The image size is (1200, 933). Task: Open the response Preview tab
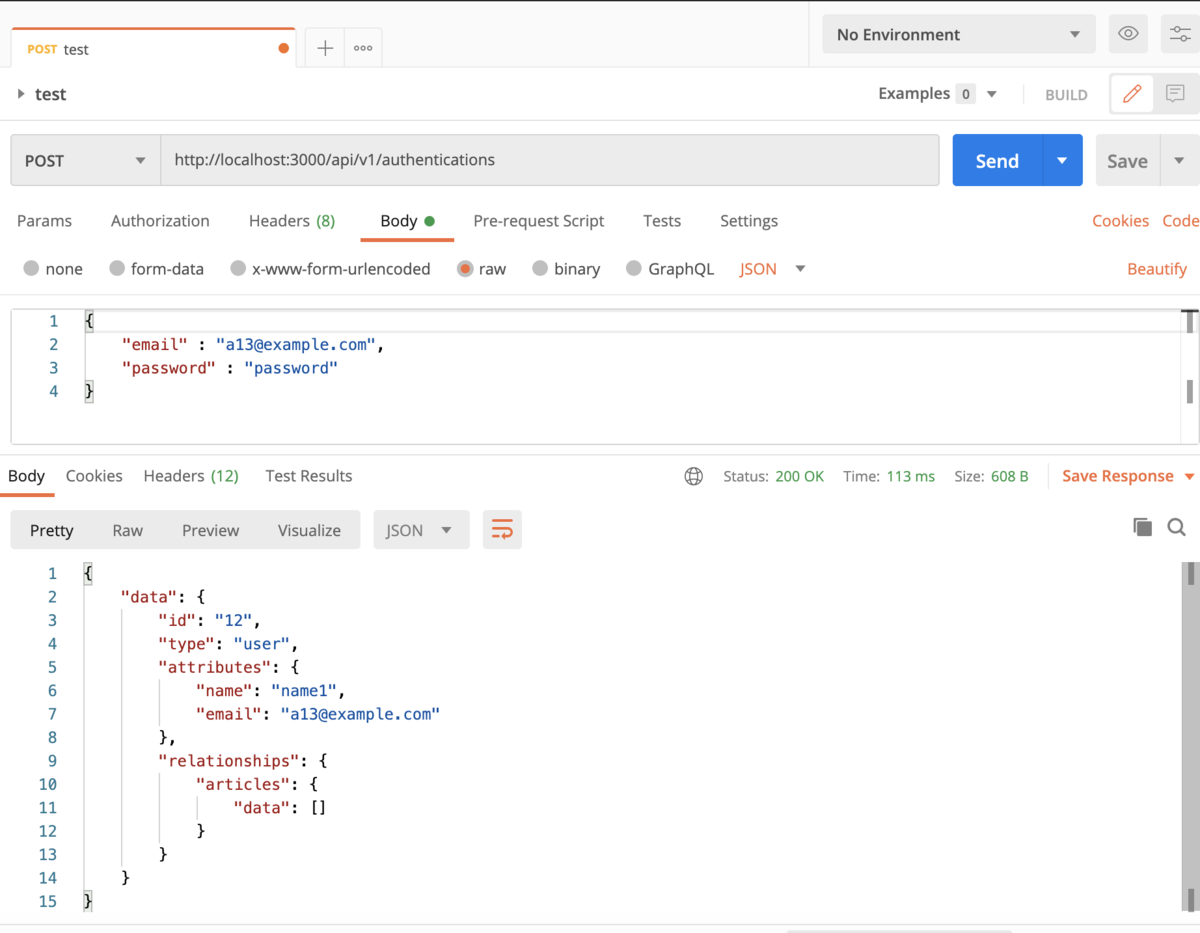click(210, 529)
